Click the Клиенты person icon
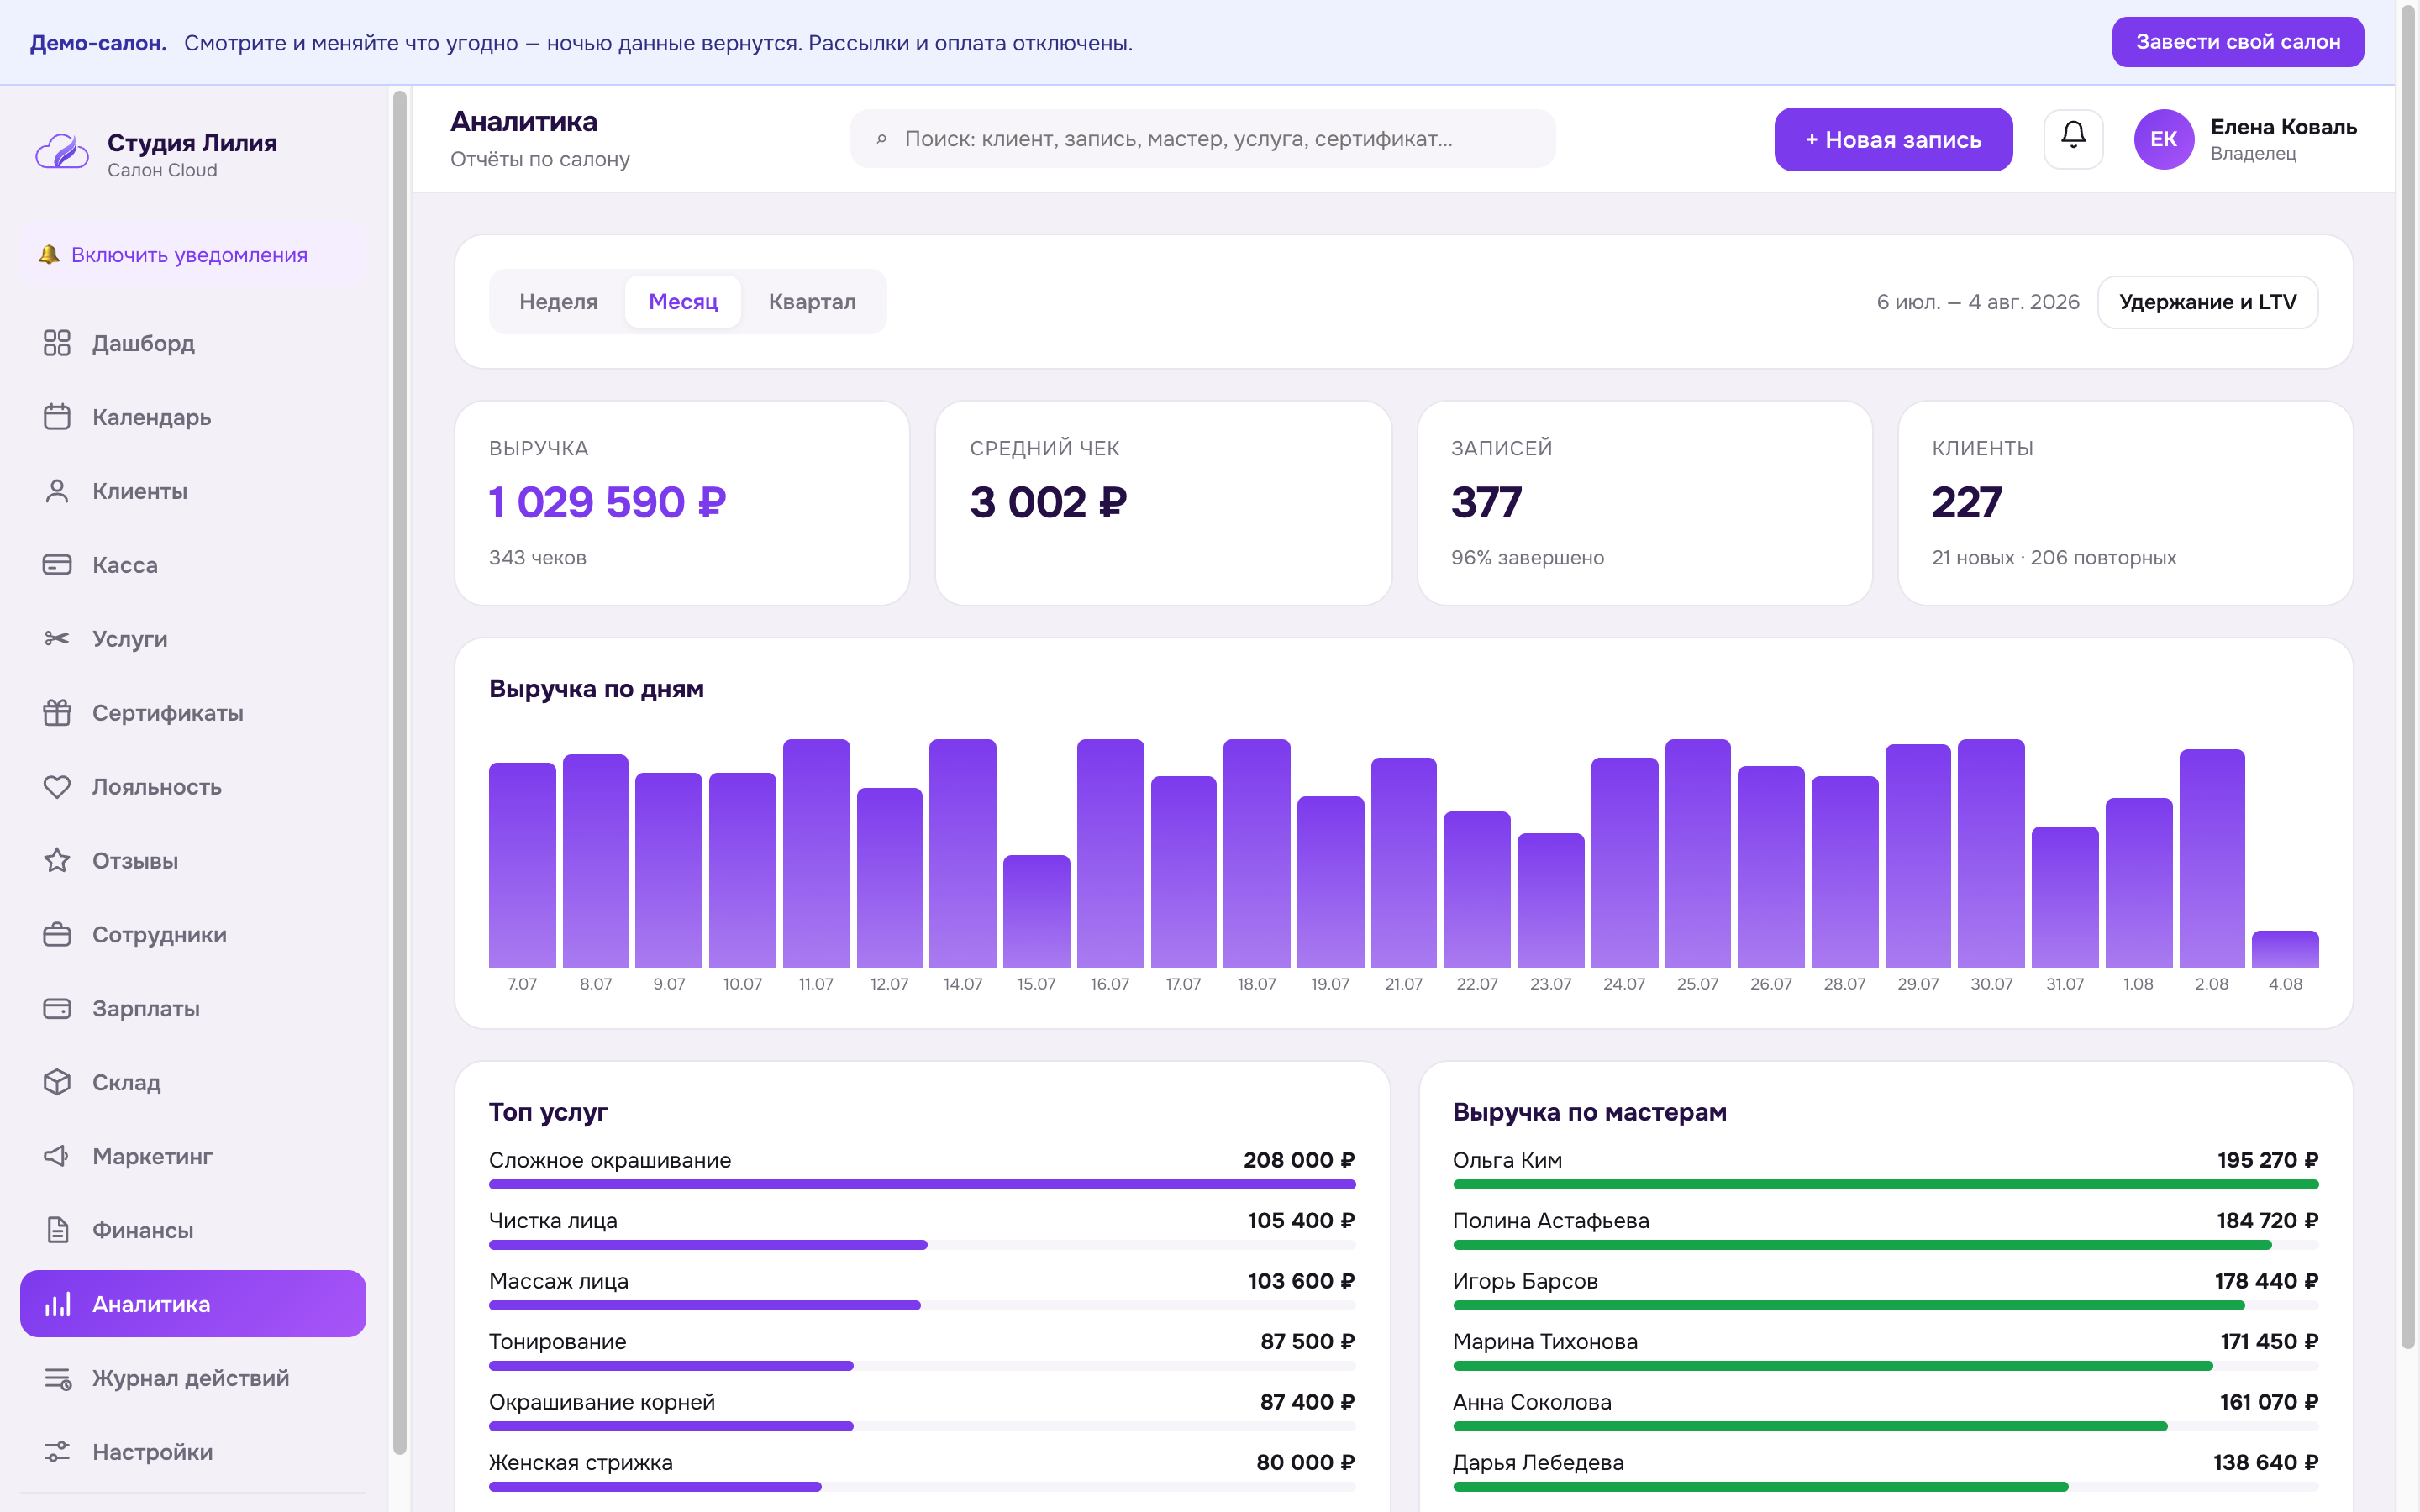This screenshot has width=2420, height=1512. tap(57, 491)
